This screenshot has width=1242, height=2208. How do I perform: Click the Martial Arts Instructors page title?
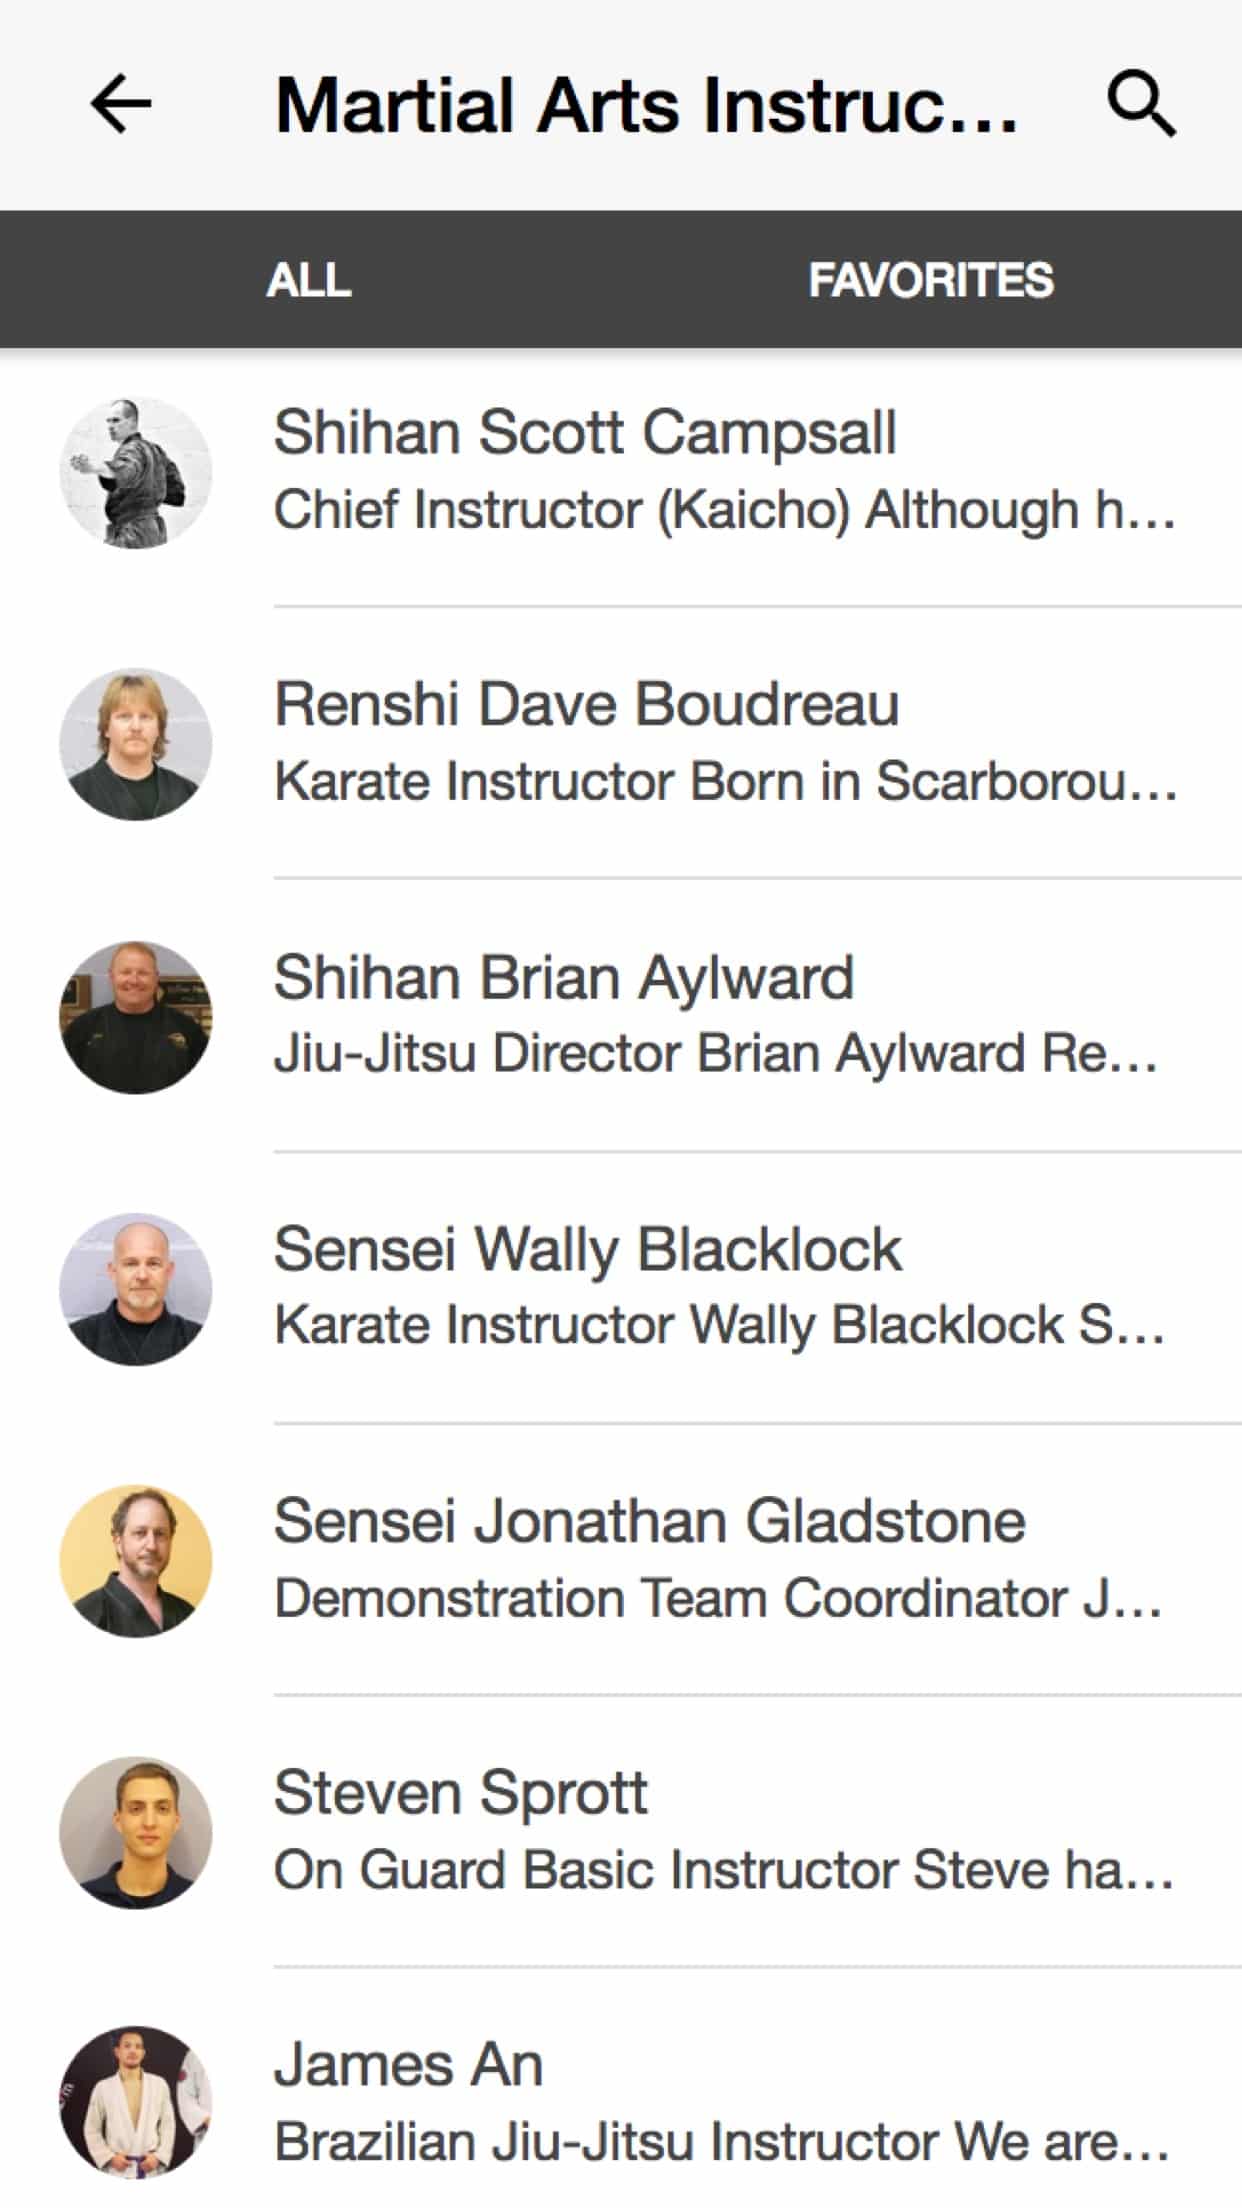pyautogui.click(x=646, y=106)
